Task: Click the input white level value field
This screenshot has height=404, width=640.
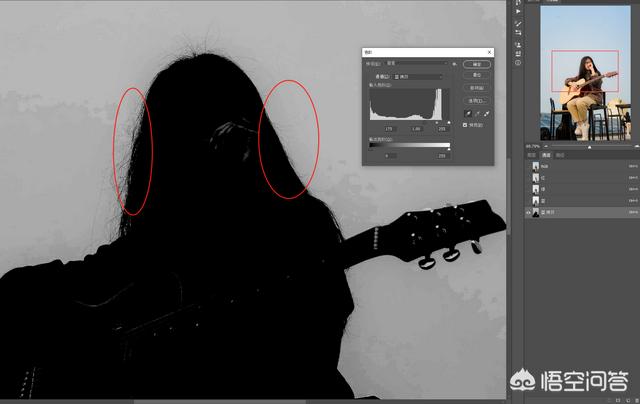Action: tap(443, 128)
